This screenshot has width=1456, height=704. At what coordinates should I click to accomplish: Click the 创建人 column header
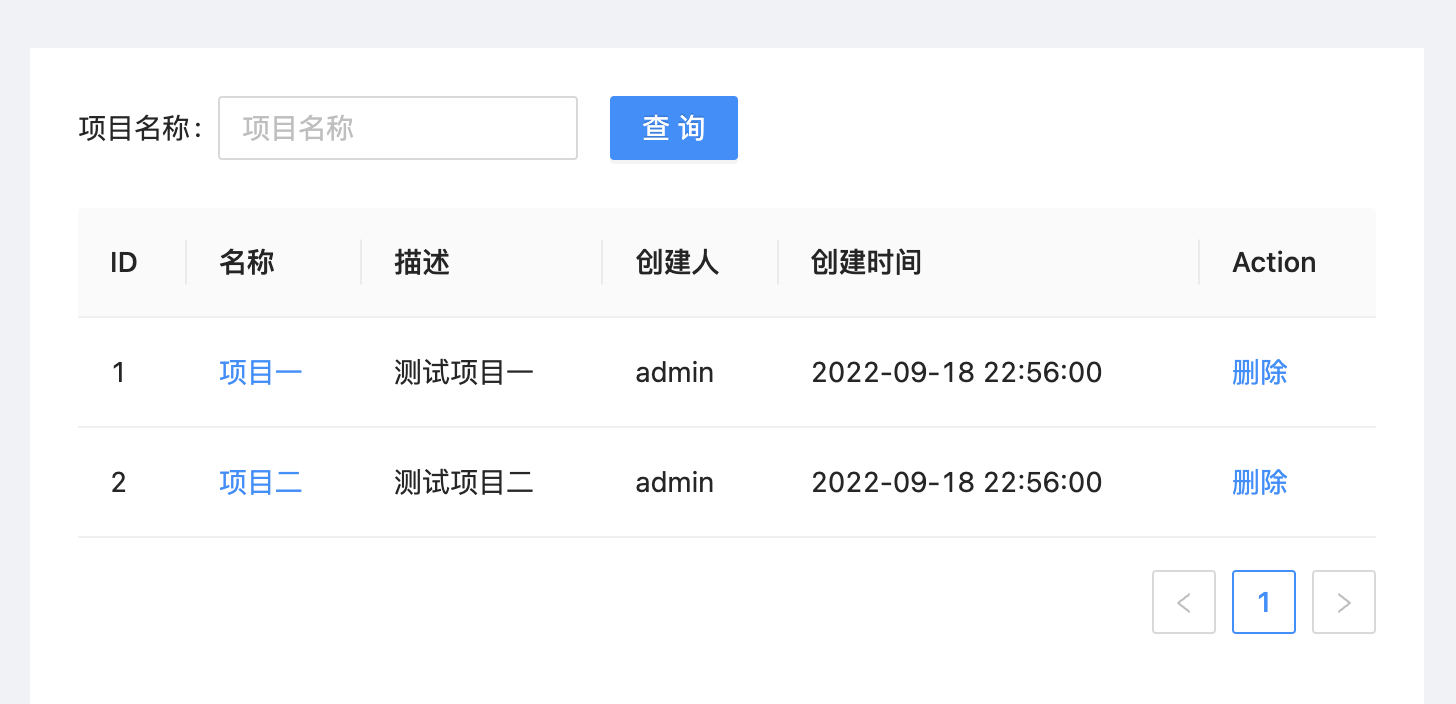(x=691, y=263)
